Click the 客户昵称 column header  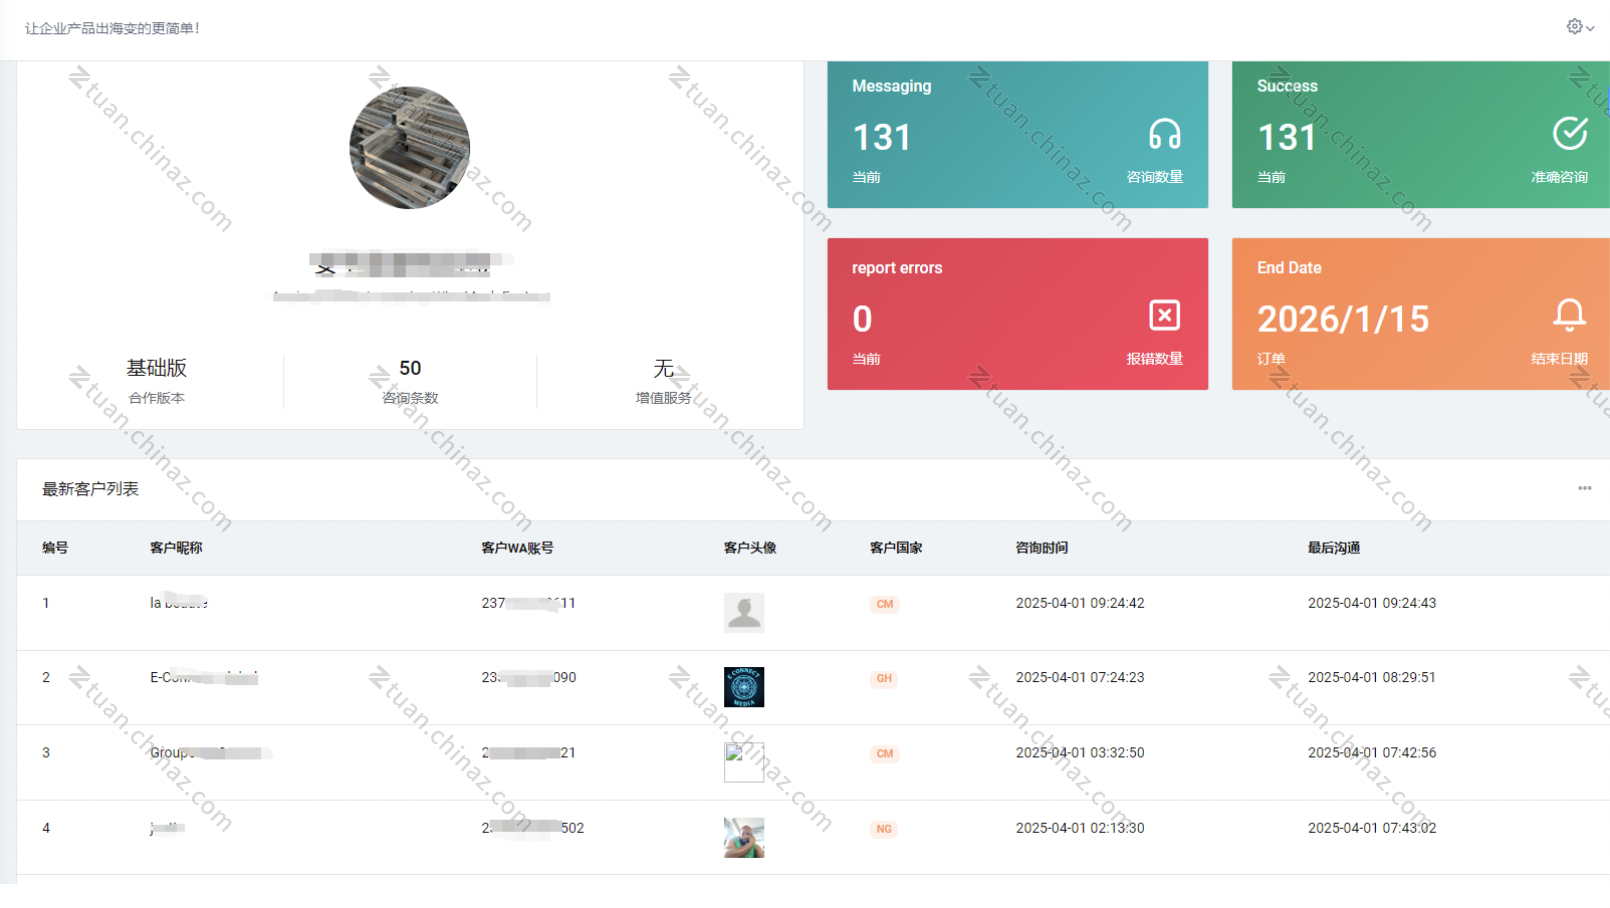pos(176,548)
